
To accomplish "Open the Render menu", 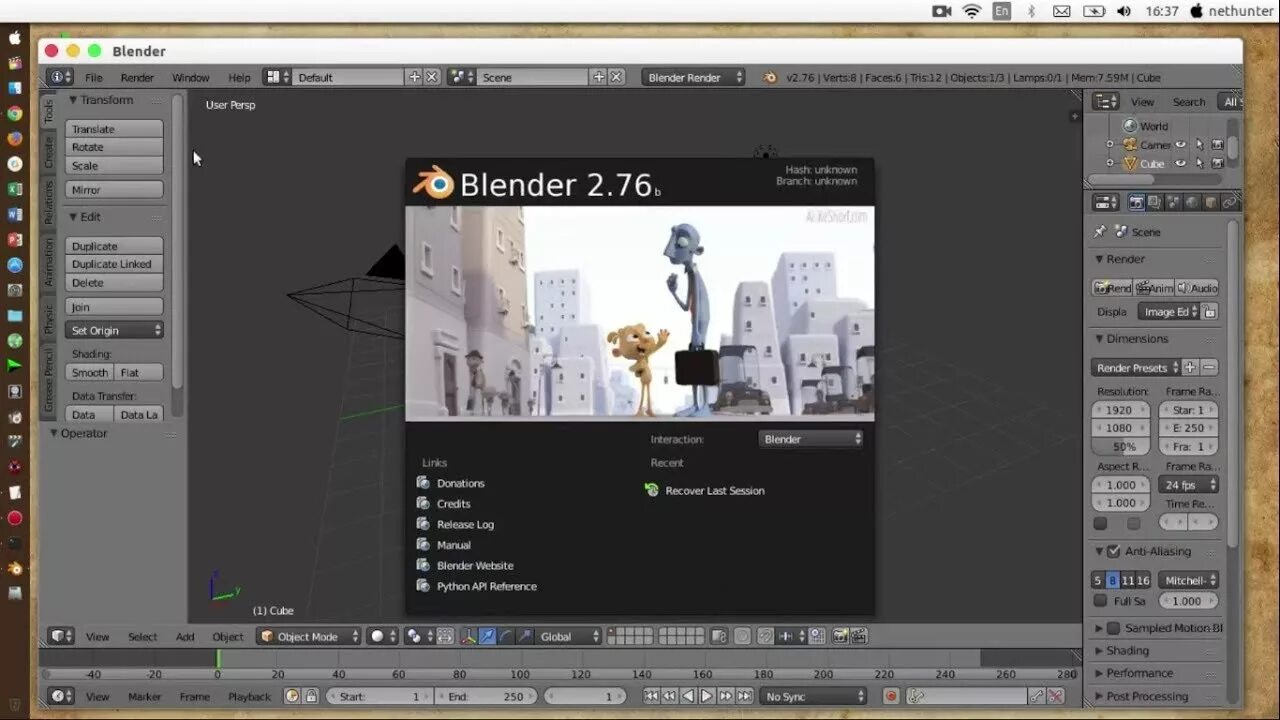I will [x=137, y=77].
